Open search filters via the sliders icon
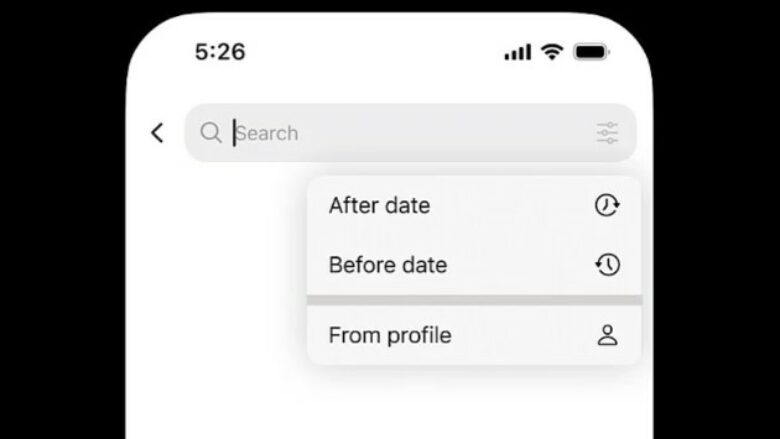The image size is (780, 439). [x=607, y=133]
